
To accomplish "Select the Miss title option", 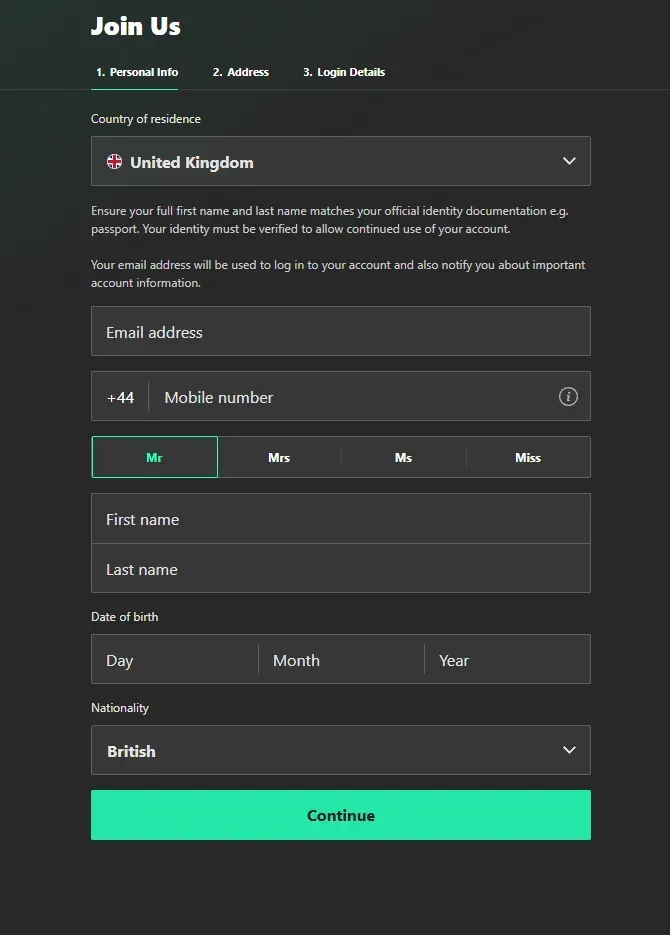I will [528, 457].
